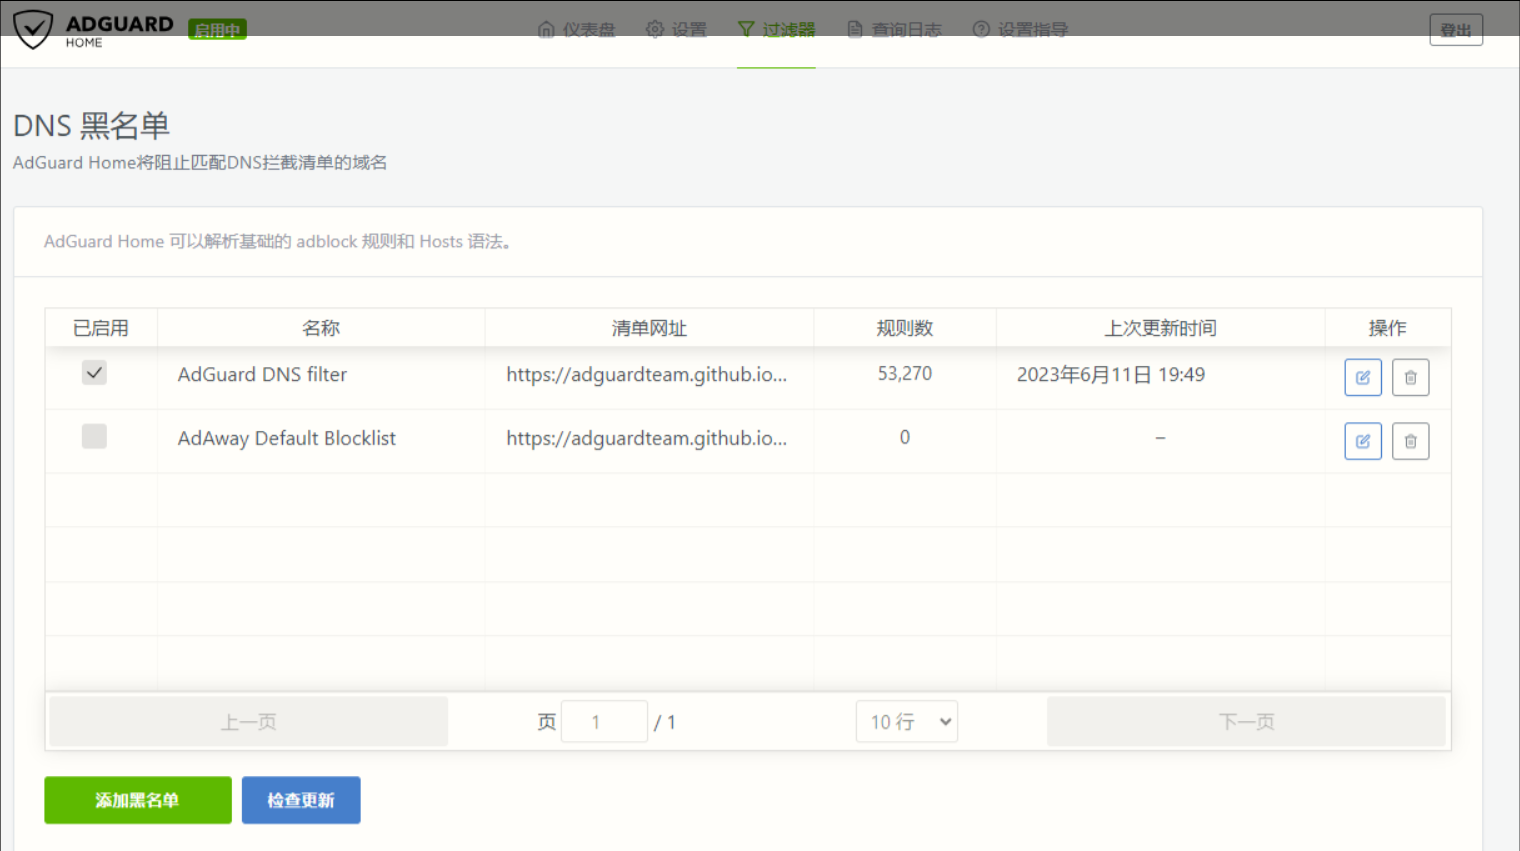Edit the AdAway Default Blocklist entry
The height and width of the screenshot is (851, 1520).
(1362, 441)
